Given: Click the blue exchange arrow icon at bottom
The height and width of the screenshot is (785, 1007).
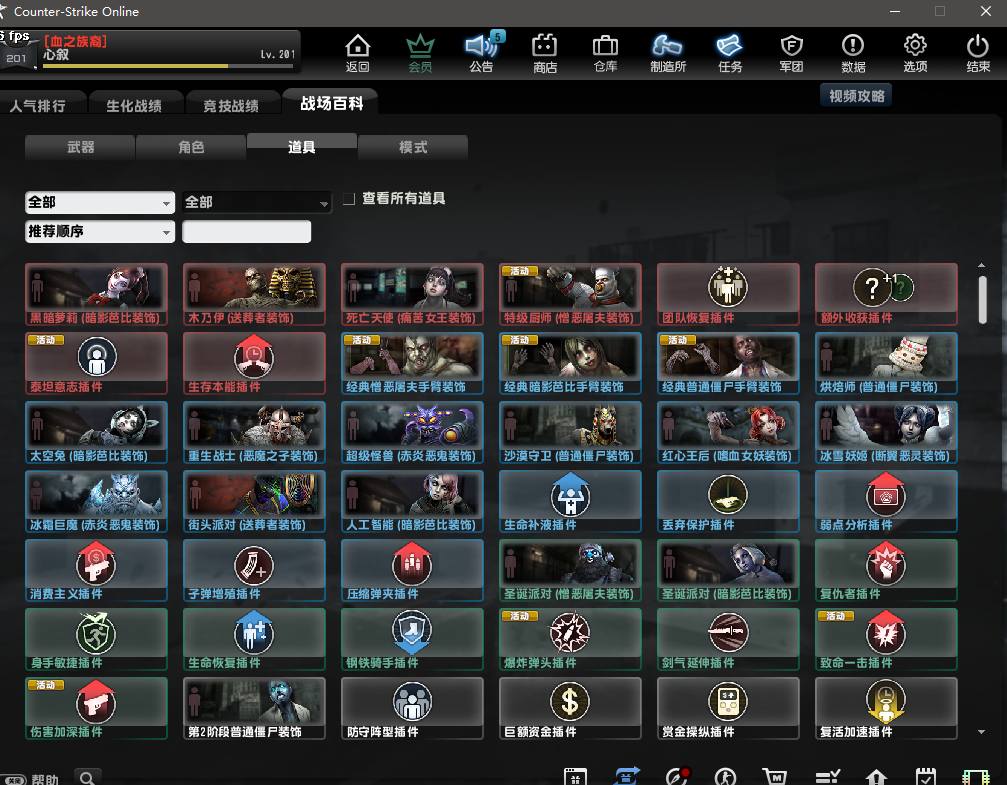Looking at the screenshot, I should point(626,776).
